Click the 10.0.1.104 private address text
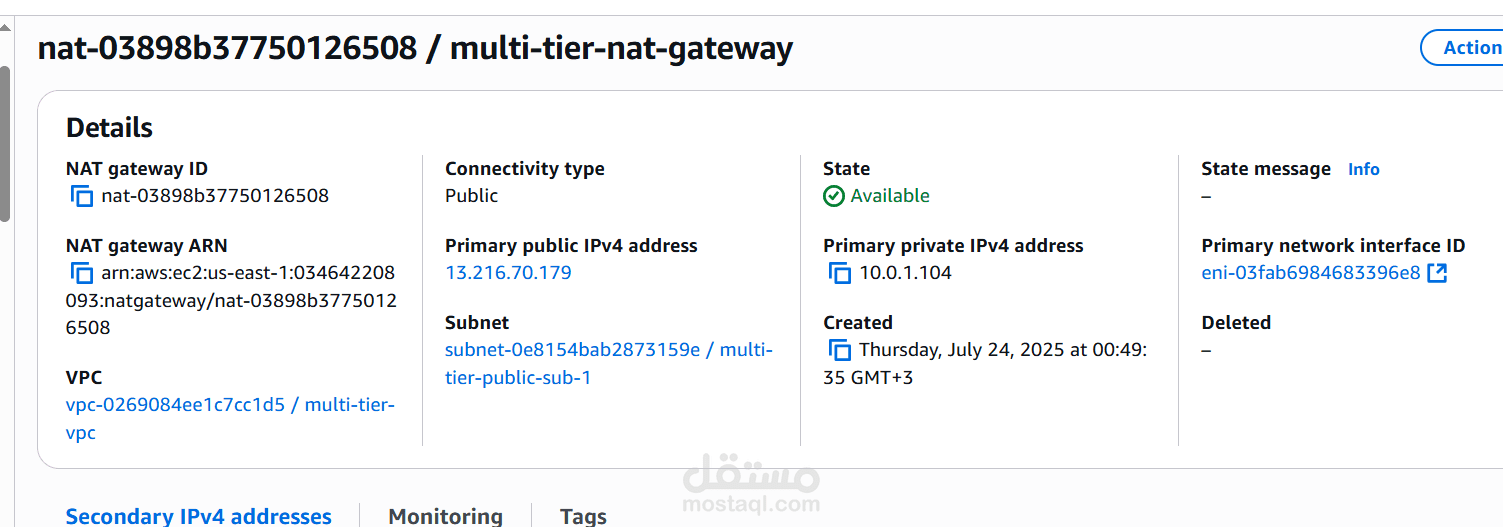The height and width of the screenshot is (527, 1503). 906,273
